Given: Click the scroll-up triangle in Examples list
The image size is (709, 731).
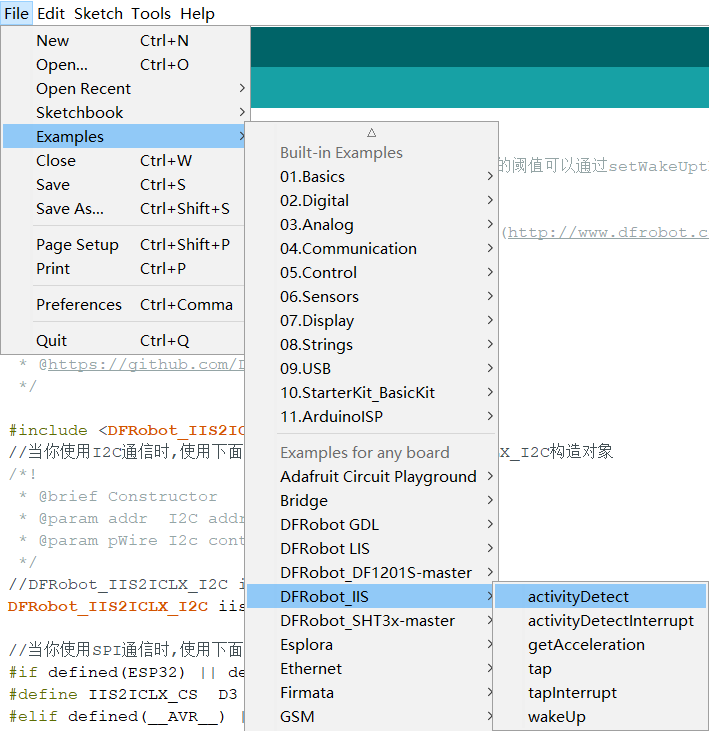Looking at the screenshot, I should click(x=372, y=133).
